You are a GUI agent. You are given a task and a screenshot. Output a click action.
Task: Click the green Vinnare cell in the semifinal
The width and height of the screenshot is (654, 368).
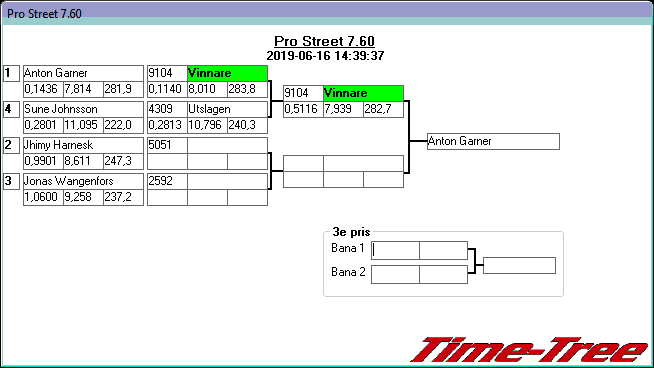click(x=363, y=93)
